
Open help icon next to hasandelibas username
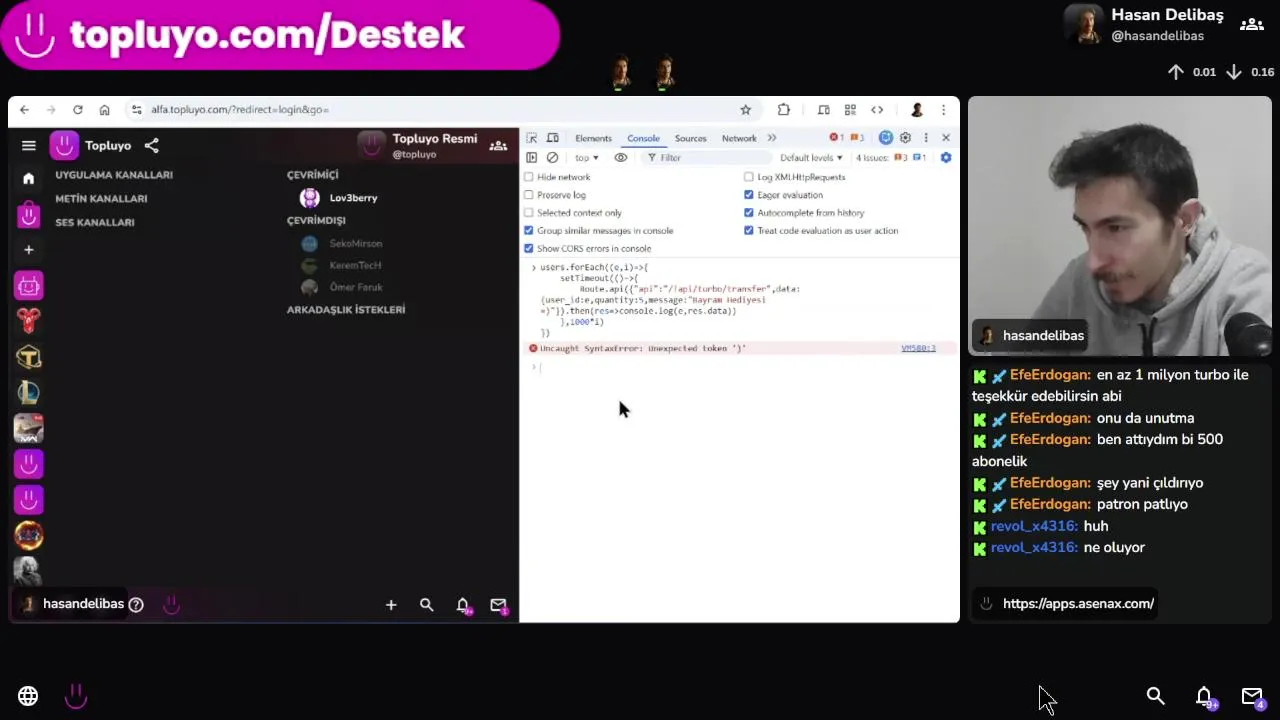click(x=136, y=604)
